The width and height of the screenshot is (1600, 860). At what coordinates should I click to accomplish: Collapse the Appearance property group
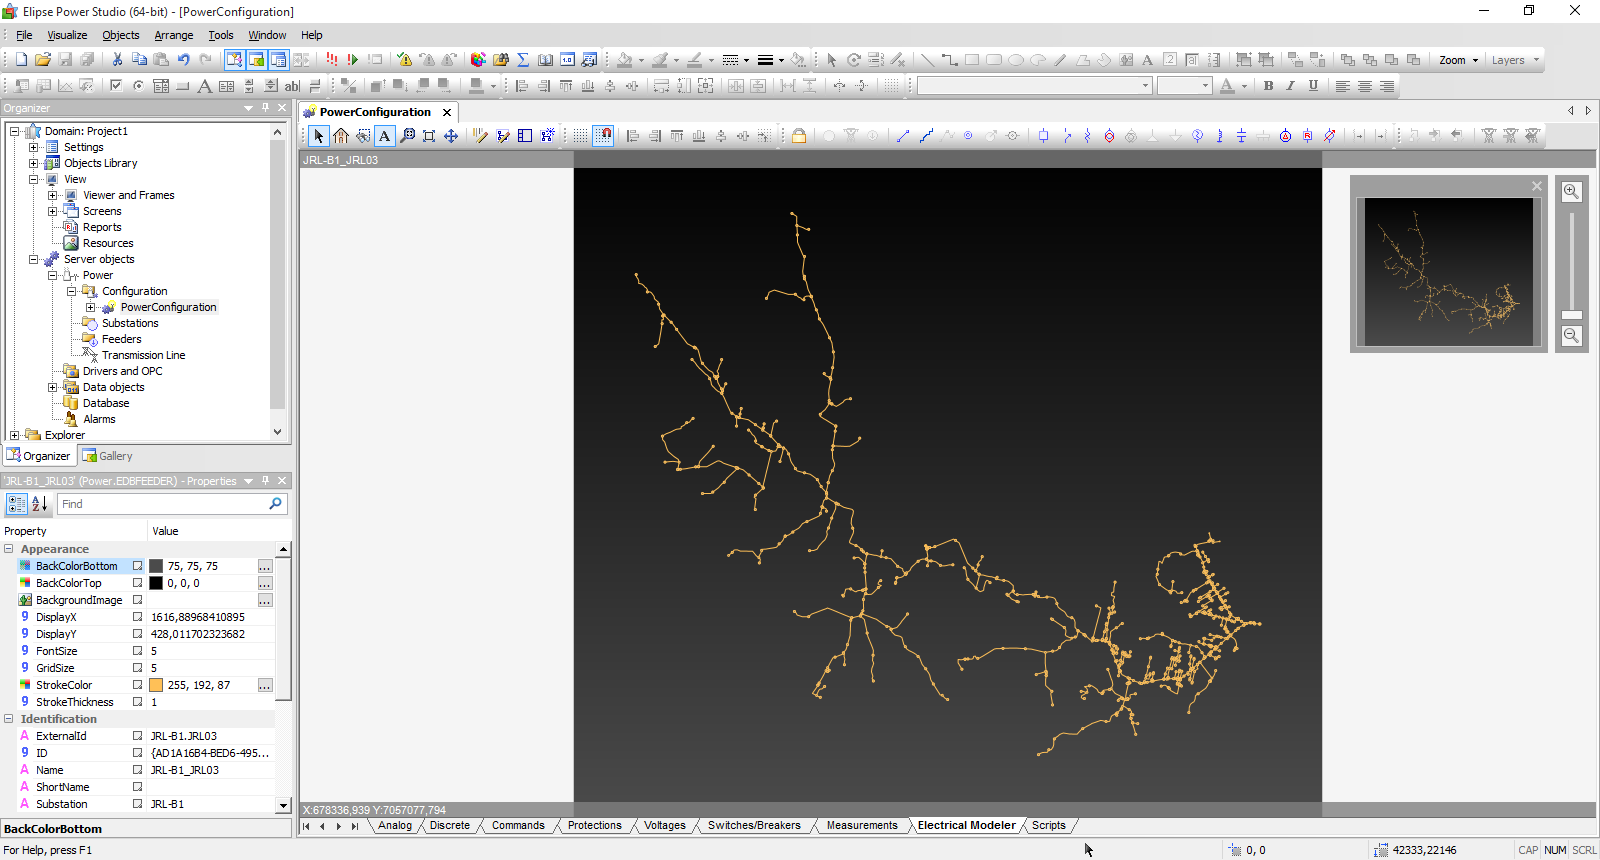(9, 549)
